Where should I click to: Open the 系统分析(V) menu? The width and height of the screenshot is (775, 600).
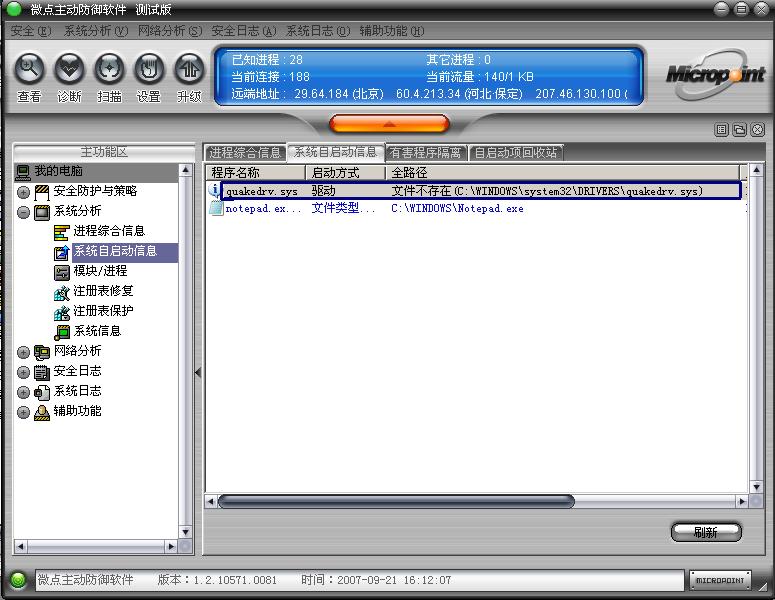96,31
